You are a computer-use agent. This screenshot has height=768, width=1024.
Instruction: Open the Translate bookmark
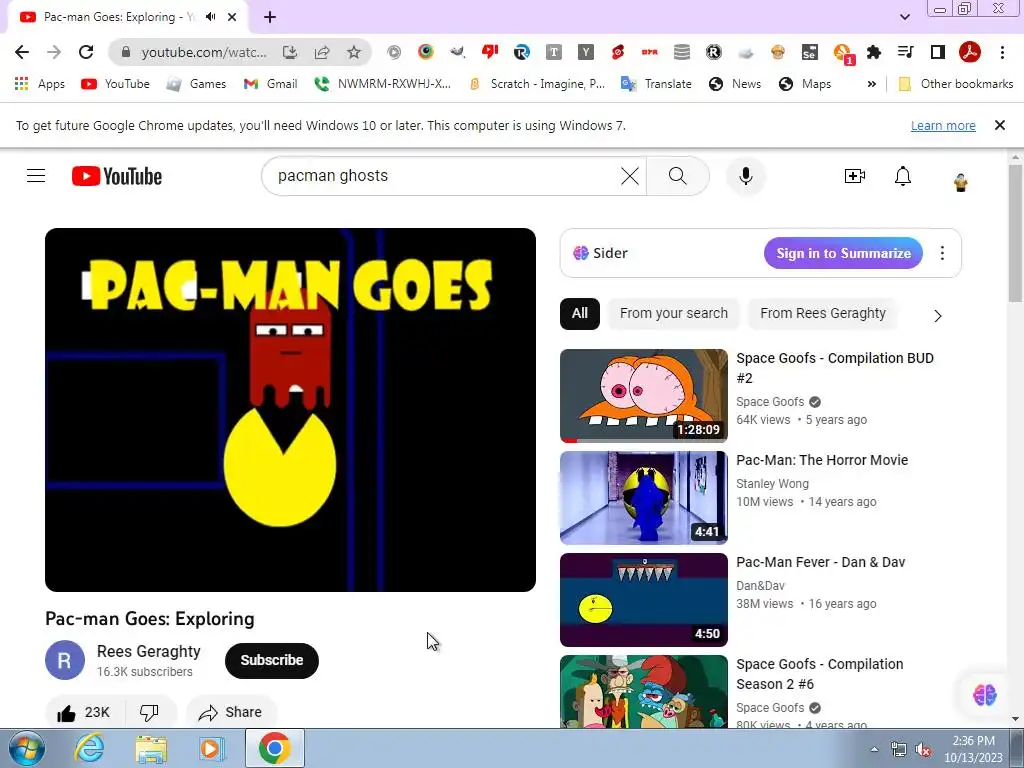[x=656, y=84]
